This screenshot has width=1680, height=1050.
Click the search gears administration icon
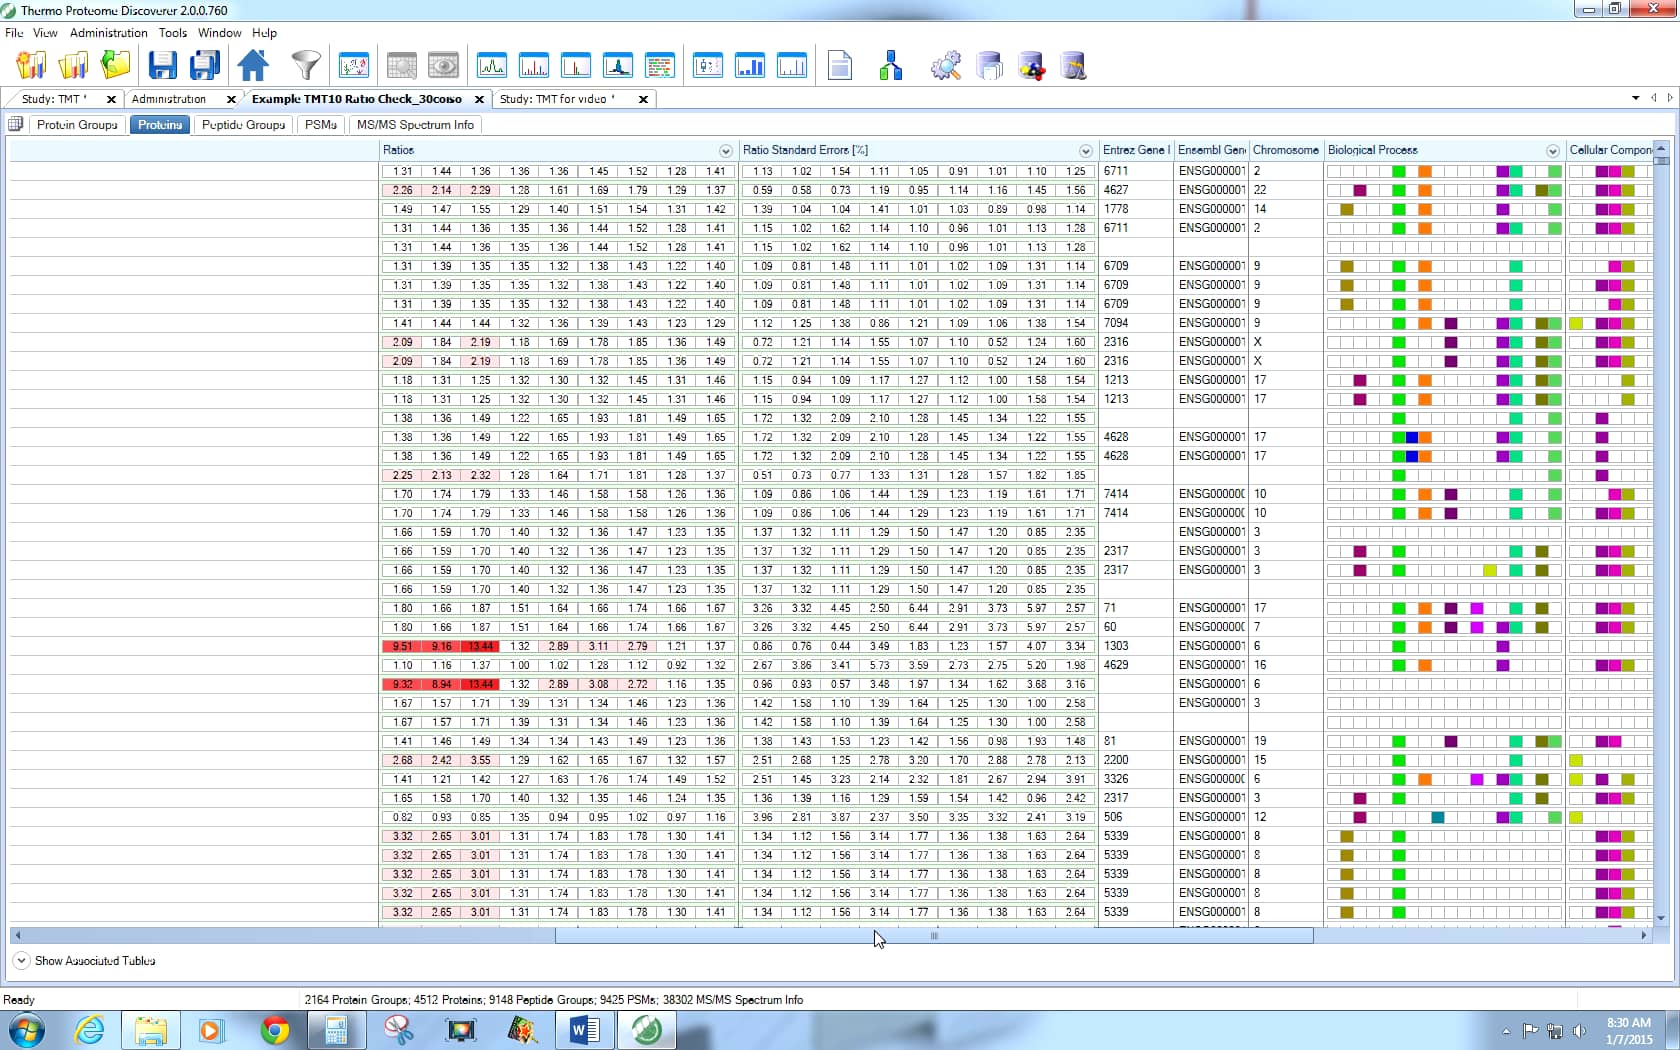pos(946,65)
